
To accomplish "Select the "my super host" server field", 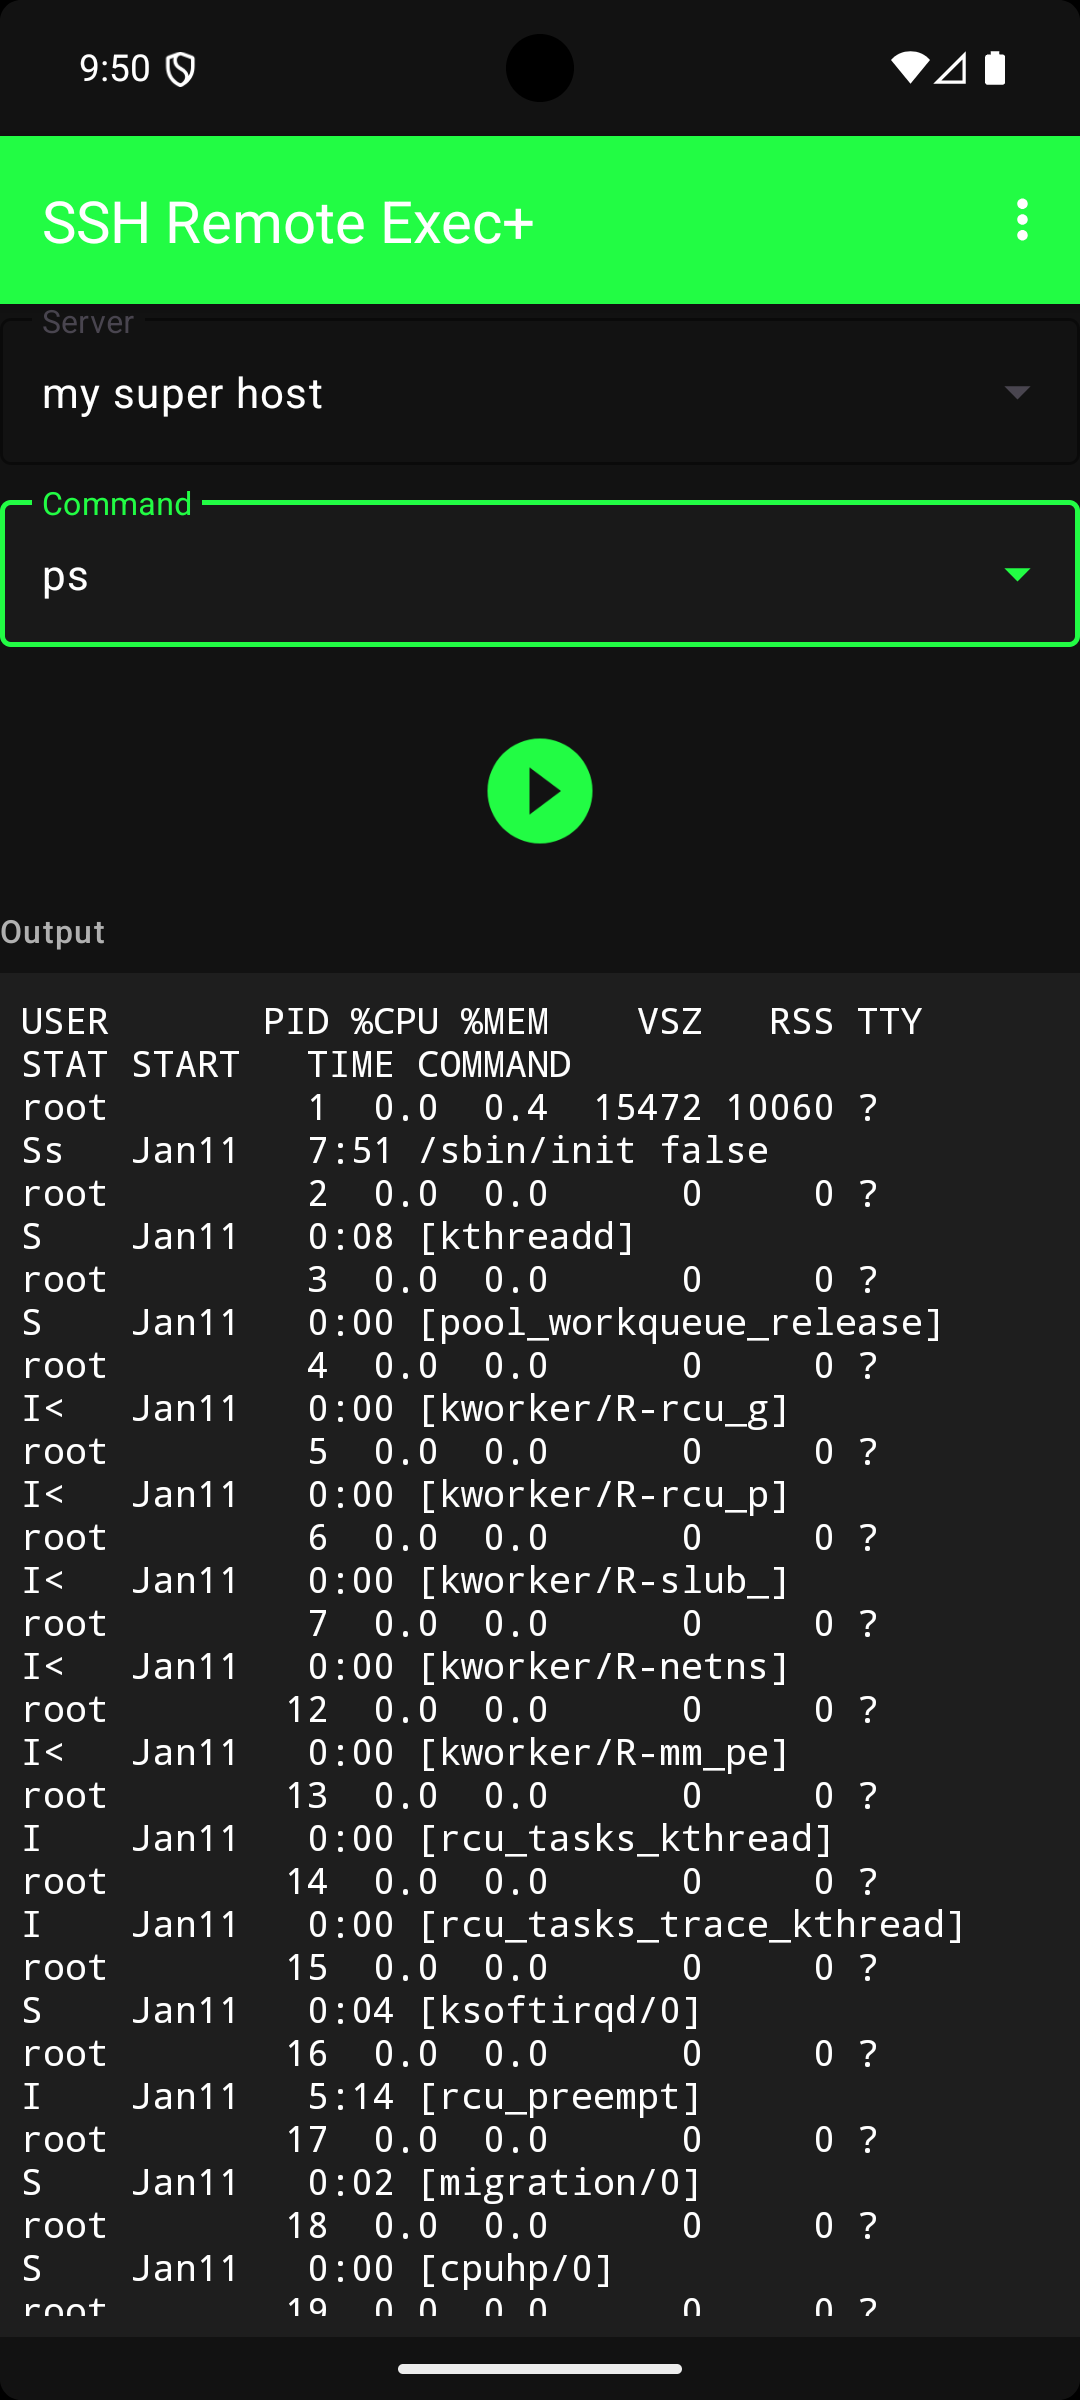I will pos(182,393).
